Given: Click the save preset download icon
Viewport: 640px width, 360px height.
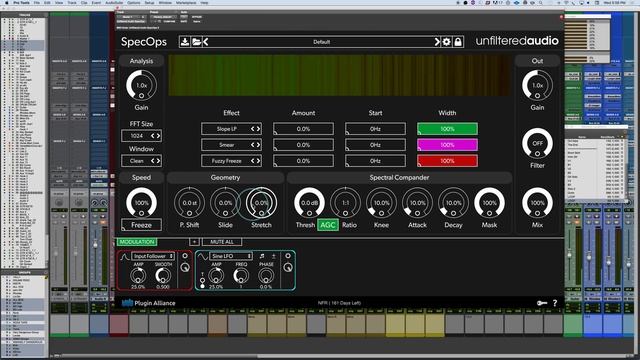Looking at the screenshot, I should pyautogui.click(x=184, y=42).
